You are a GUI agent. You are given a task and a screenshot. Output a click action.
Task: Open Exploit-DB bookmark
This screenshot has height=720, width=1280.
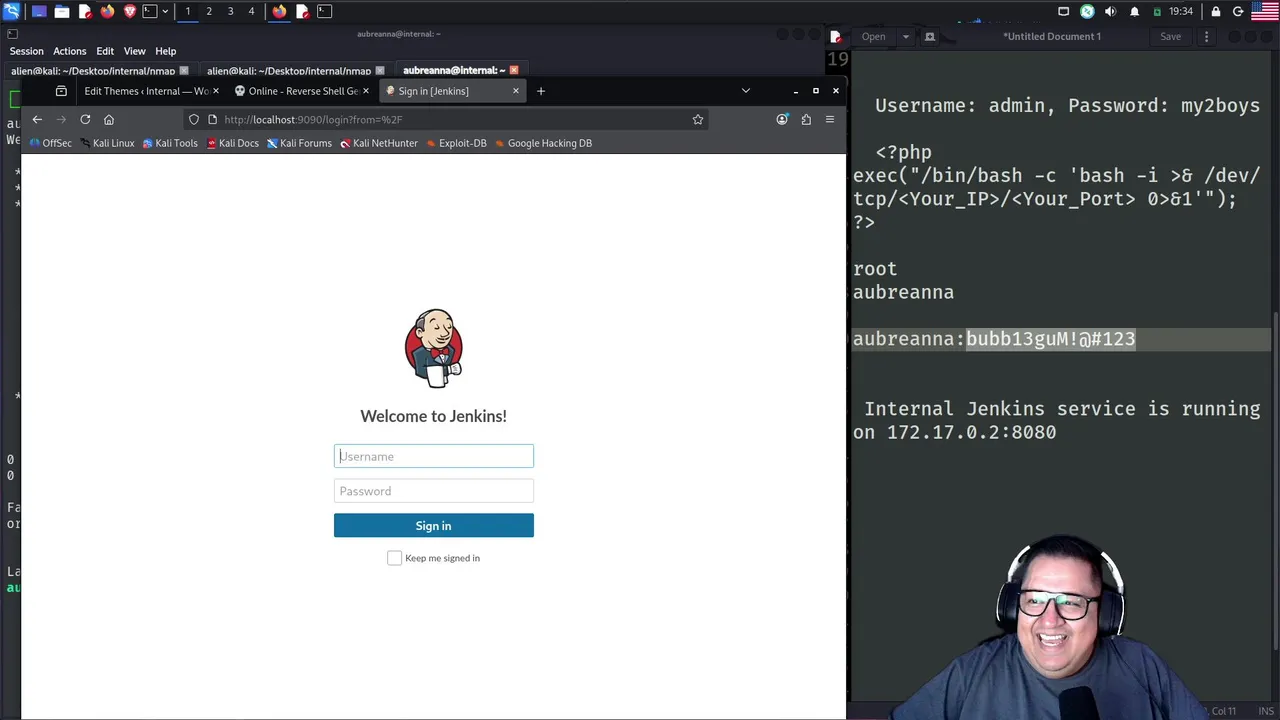[456, 143]
